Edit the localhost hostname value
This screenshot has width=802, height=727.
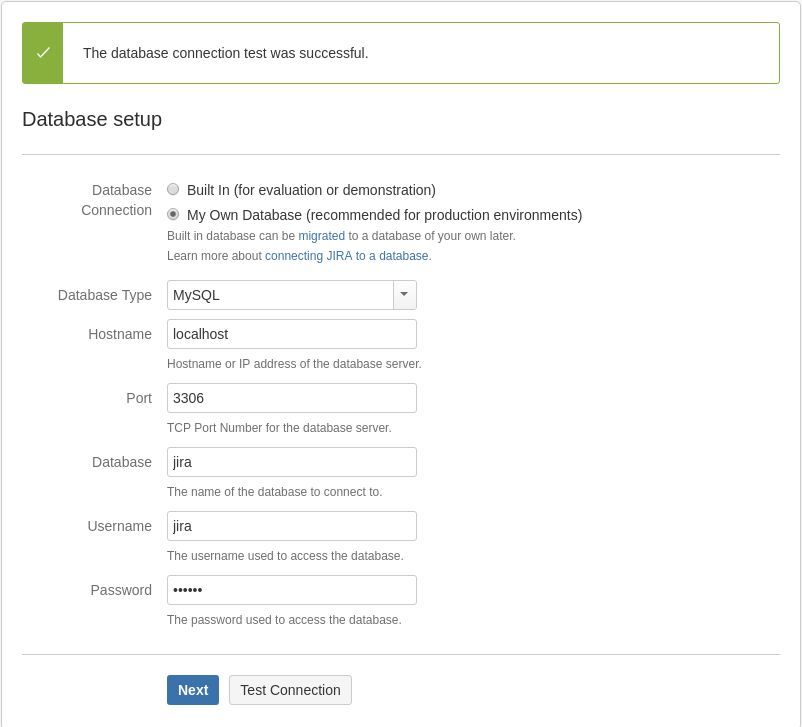click(291, 334)
